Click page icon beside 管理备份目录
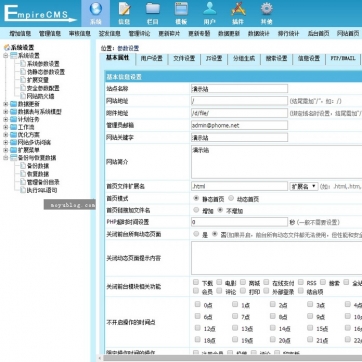362x362 pixels. point(23,182)
